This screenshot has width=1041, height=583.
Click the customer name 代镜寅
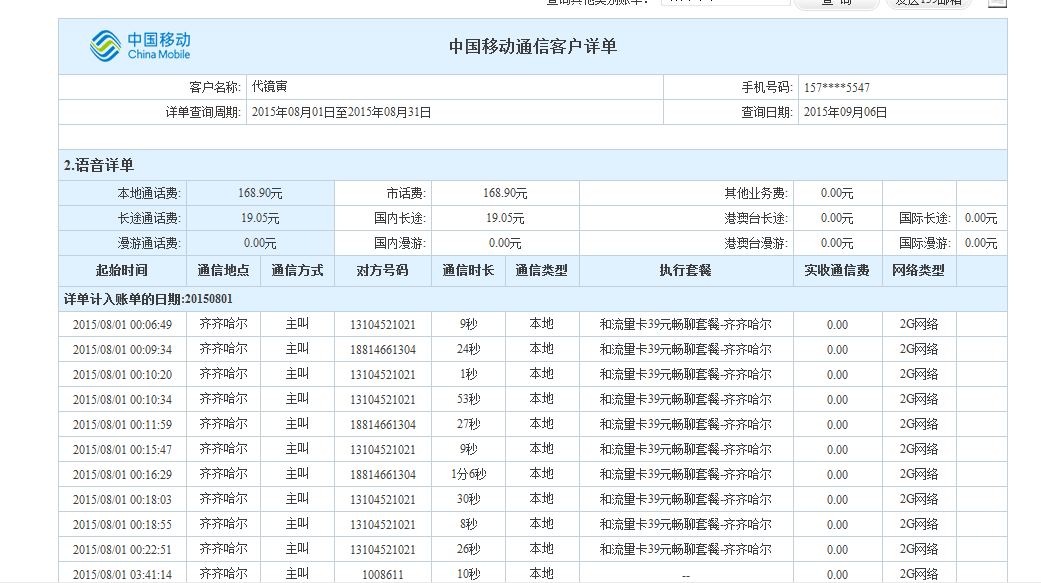click(x=270, y=86)
